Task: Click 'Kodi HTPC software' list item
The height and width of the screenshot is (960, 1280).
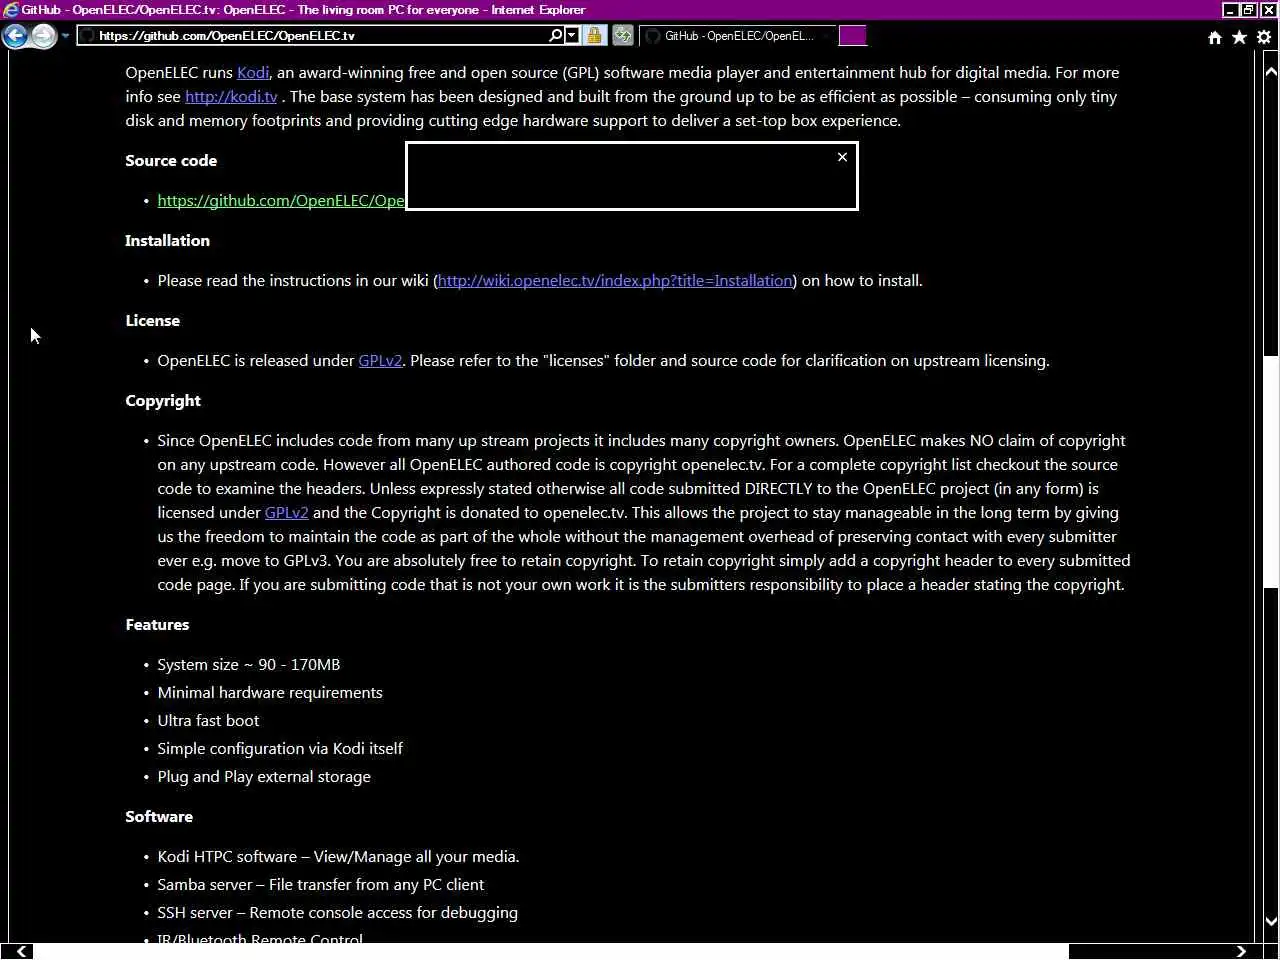Action: [x=338, y=857]
